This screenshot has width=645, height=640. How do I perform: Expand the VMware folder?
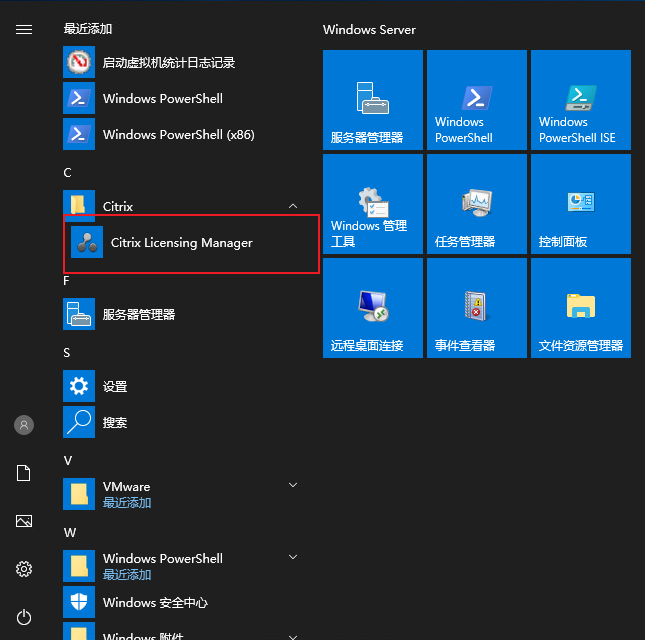pos(293,486)
